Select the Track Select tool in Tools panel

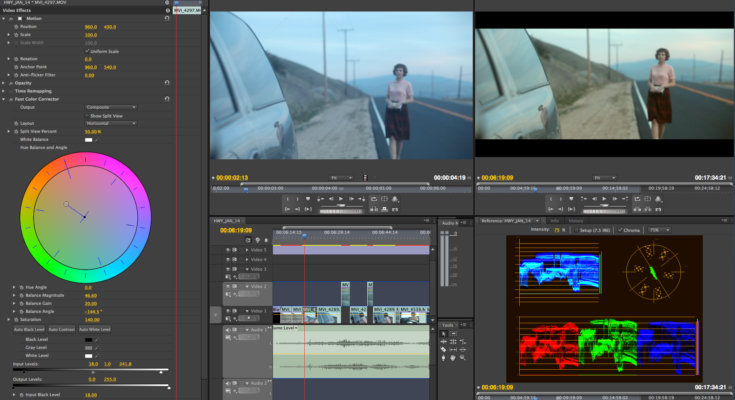[453, 333]
